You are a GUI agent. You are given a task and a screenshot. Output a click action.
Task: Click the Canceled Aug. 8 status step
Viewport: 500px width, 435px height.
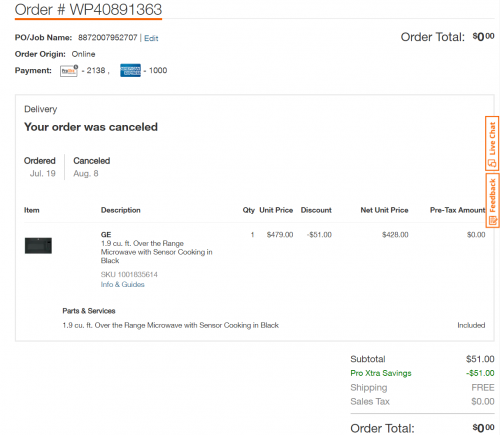[x=92, y=167]
